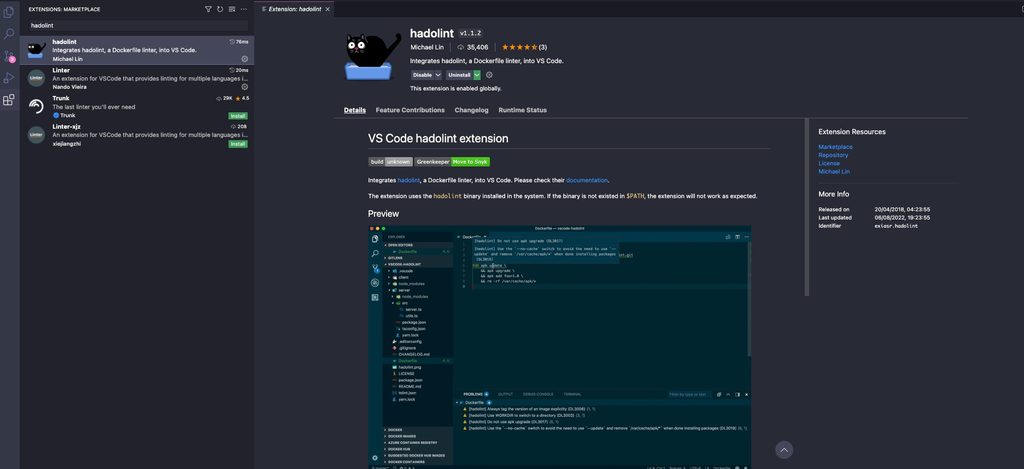
Task: Click the Uninstall button
Action: [x=459, y=75]
